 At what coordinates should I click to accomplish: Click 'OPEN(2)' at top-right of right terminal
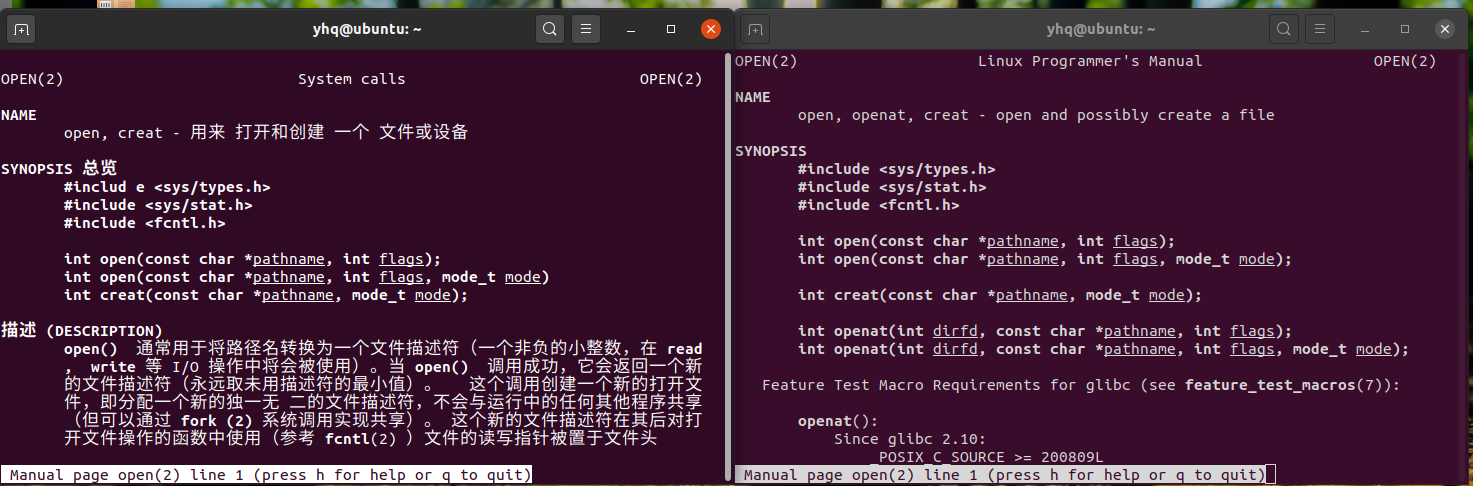click(x=1405, y=61)
